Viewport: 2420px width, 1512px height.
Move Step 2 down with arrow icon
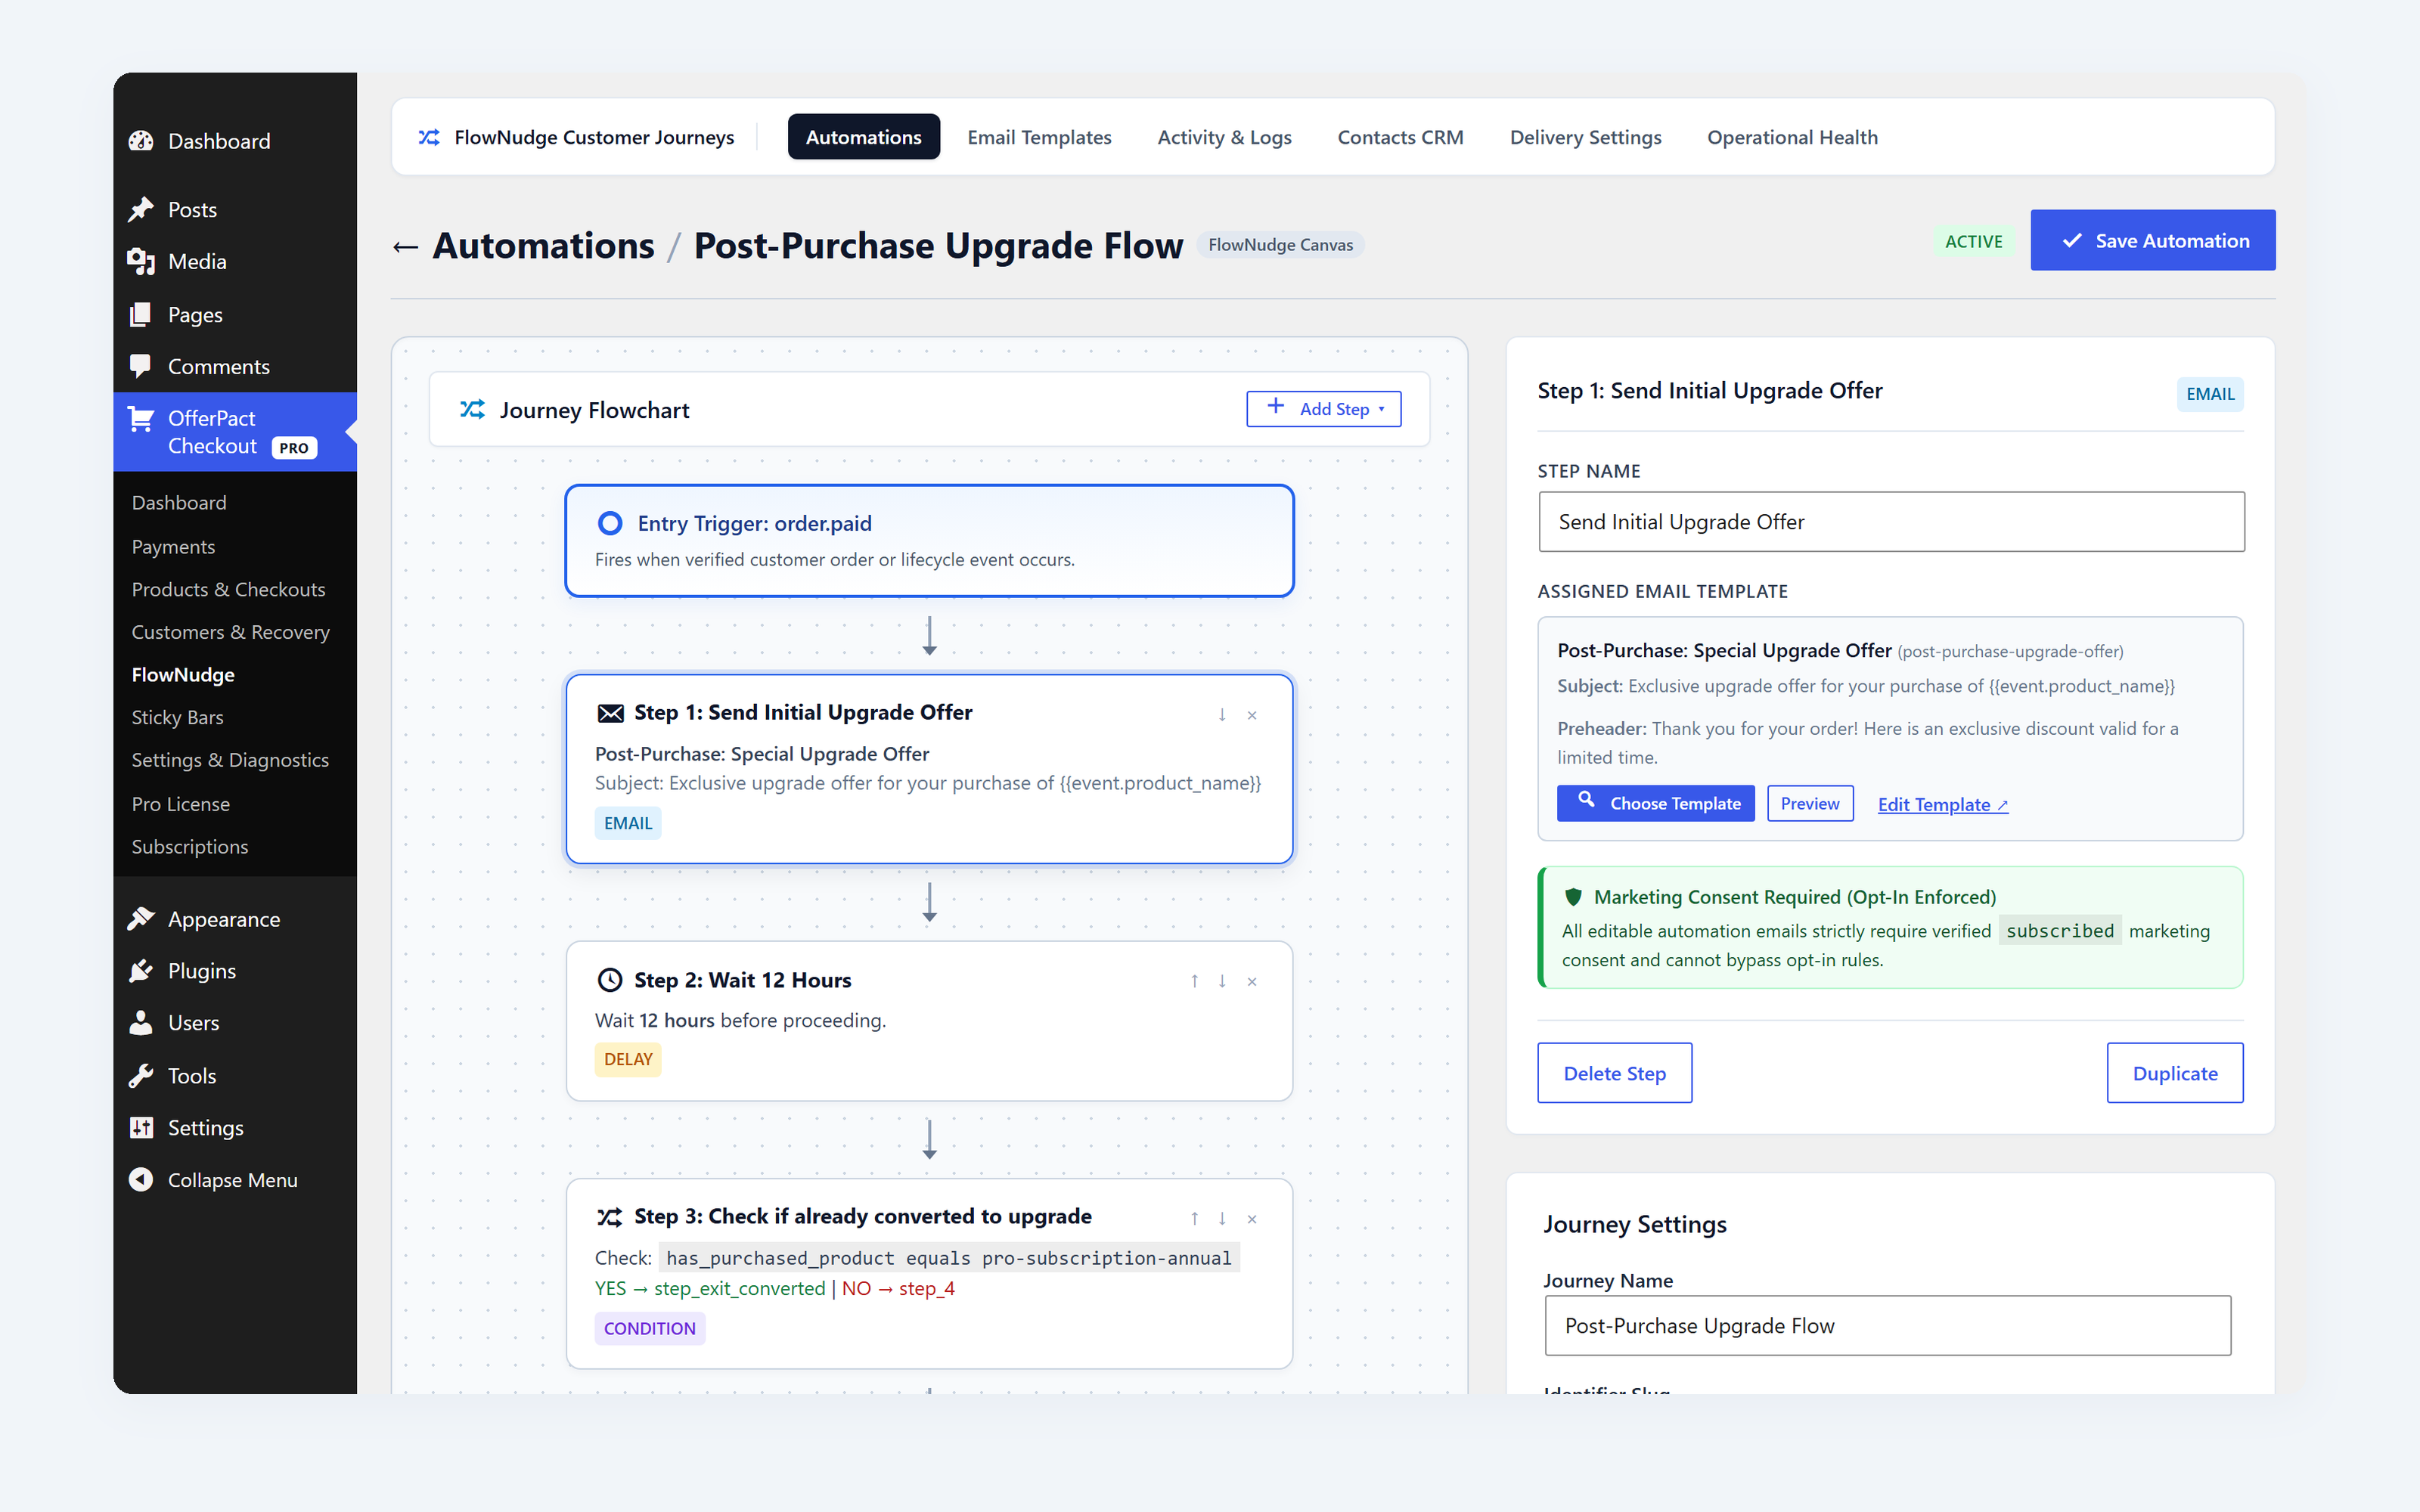pyautogui.click(x=1222, y=982)
